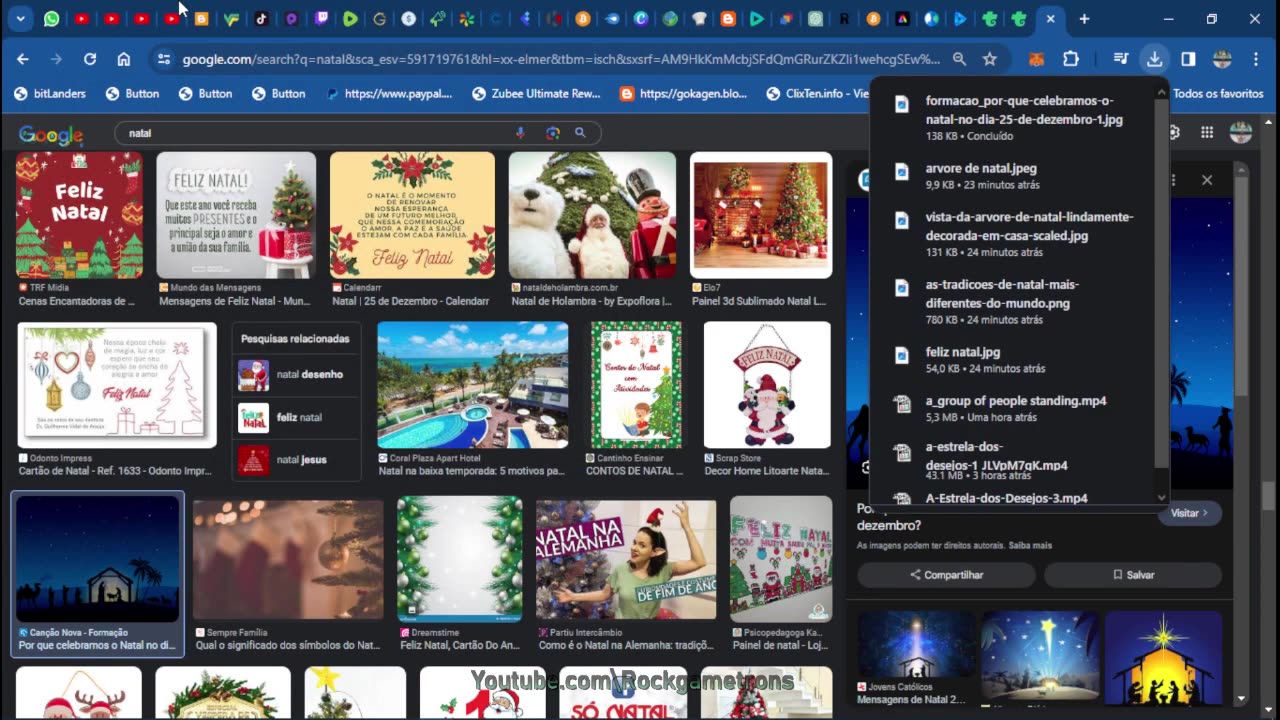1280x720 pixels.
Task: Open the Elo7 fireplace tree image
Action: (761, 215)
